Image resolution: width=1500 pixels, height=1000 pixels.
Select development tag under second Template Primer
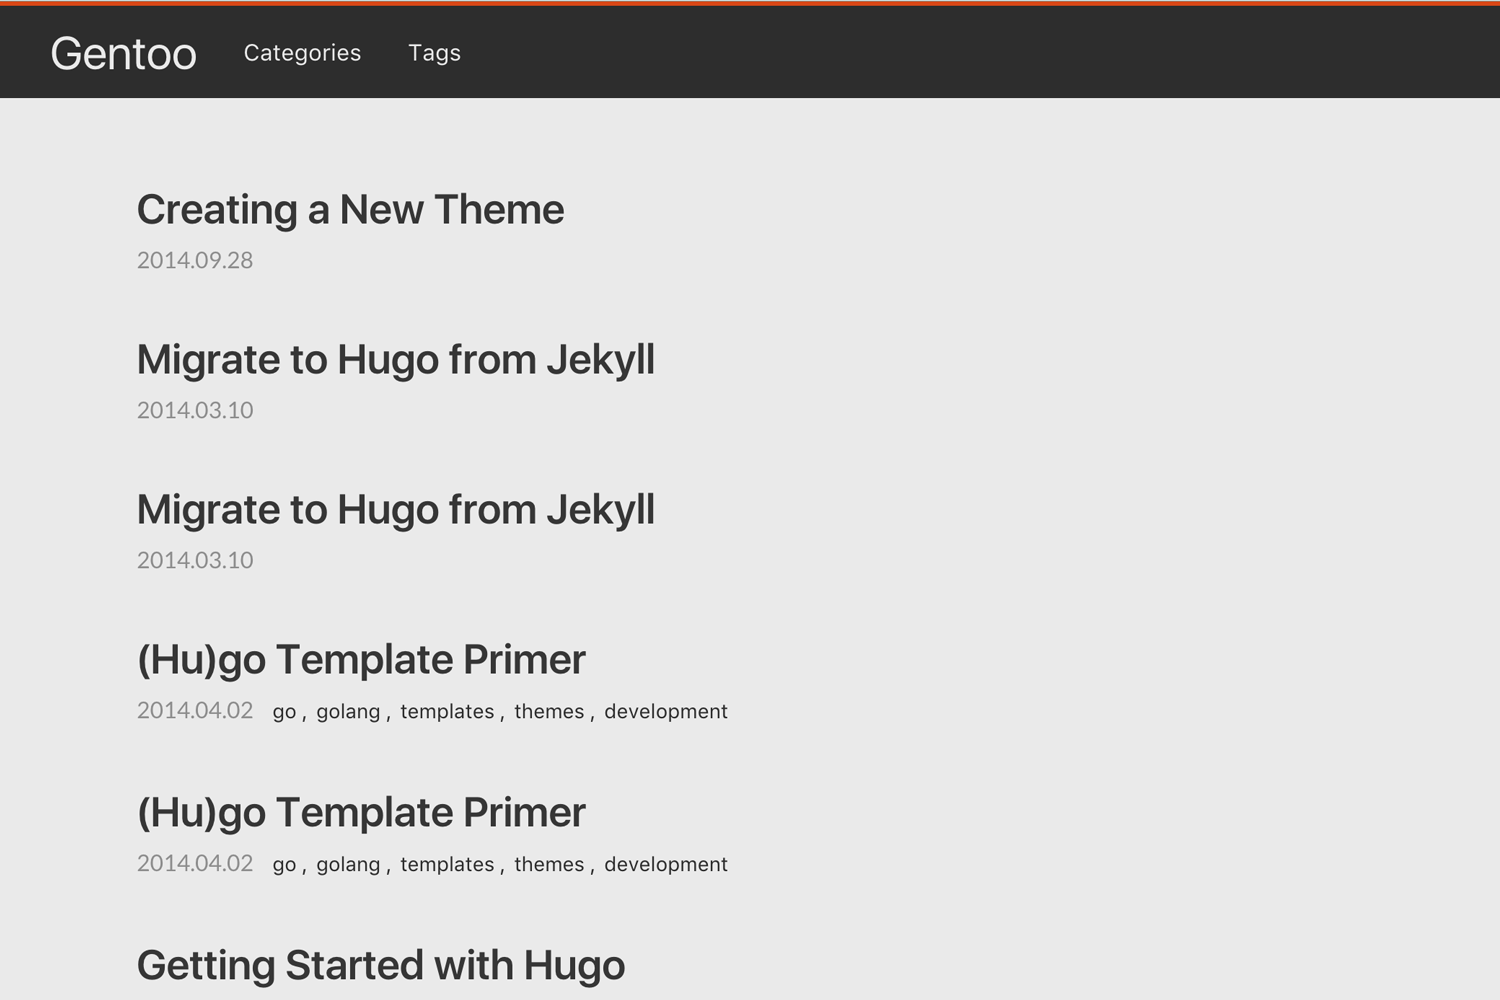[666, 865]
